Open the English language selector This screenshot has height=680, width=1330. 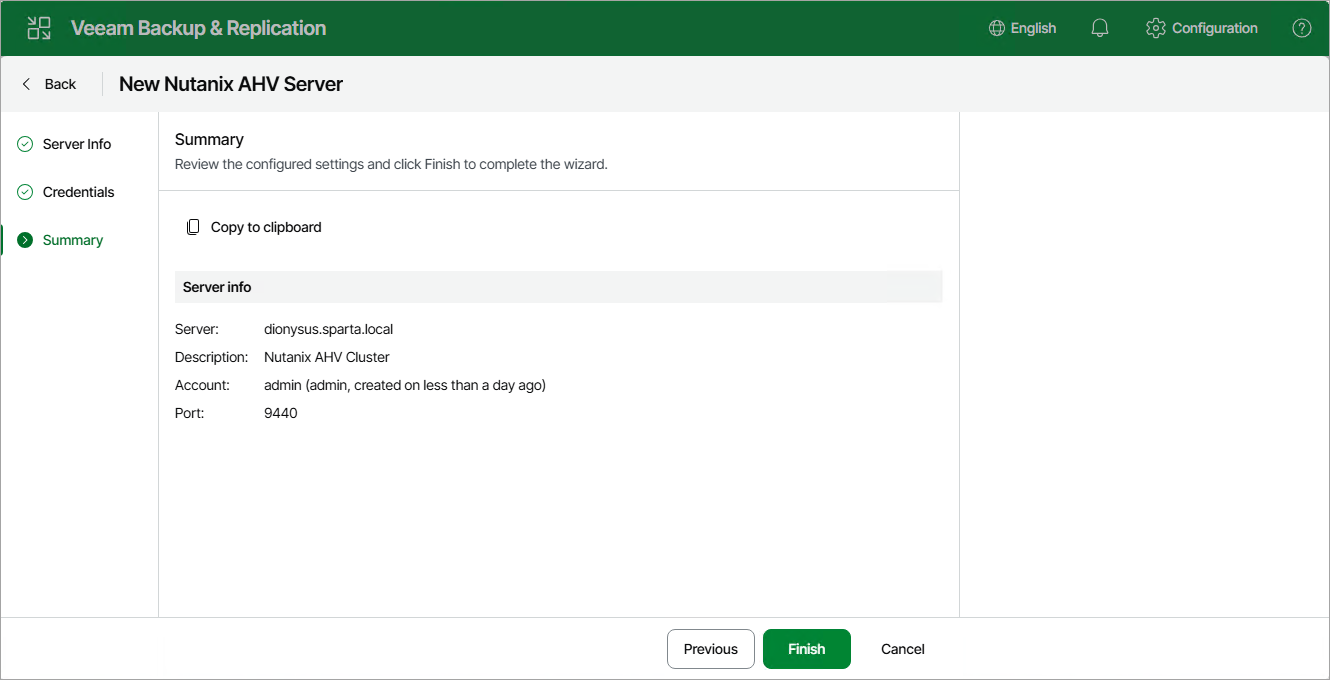[1022, 28]
